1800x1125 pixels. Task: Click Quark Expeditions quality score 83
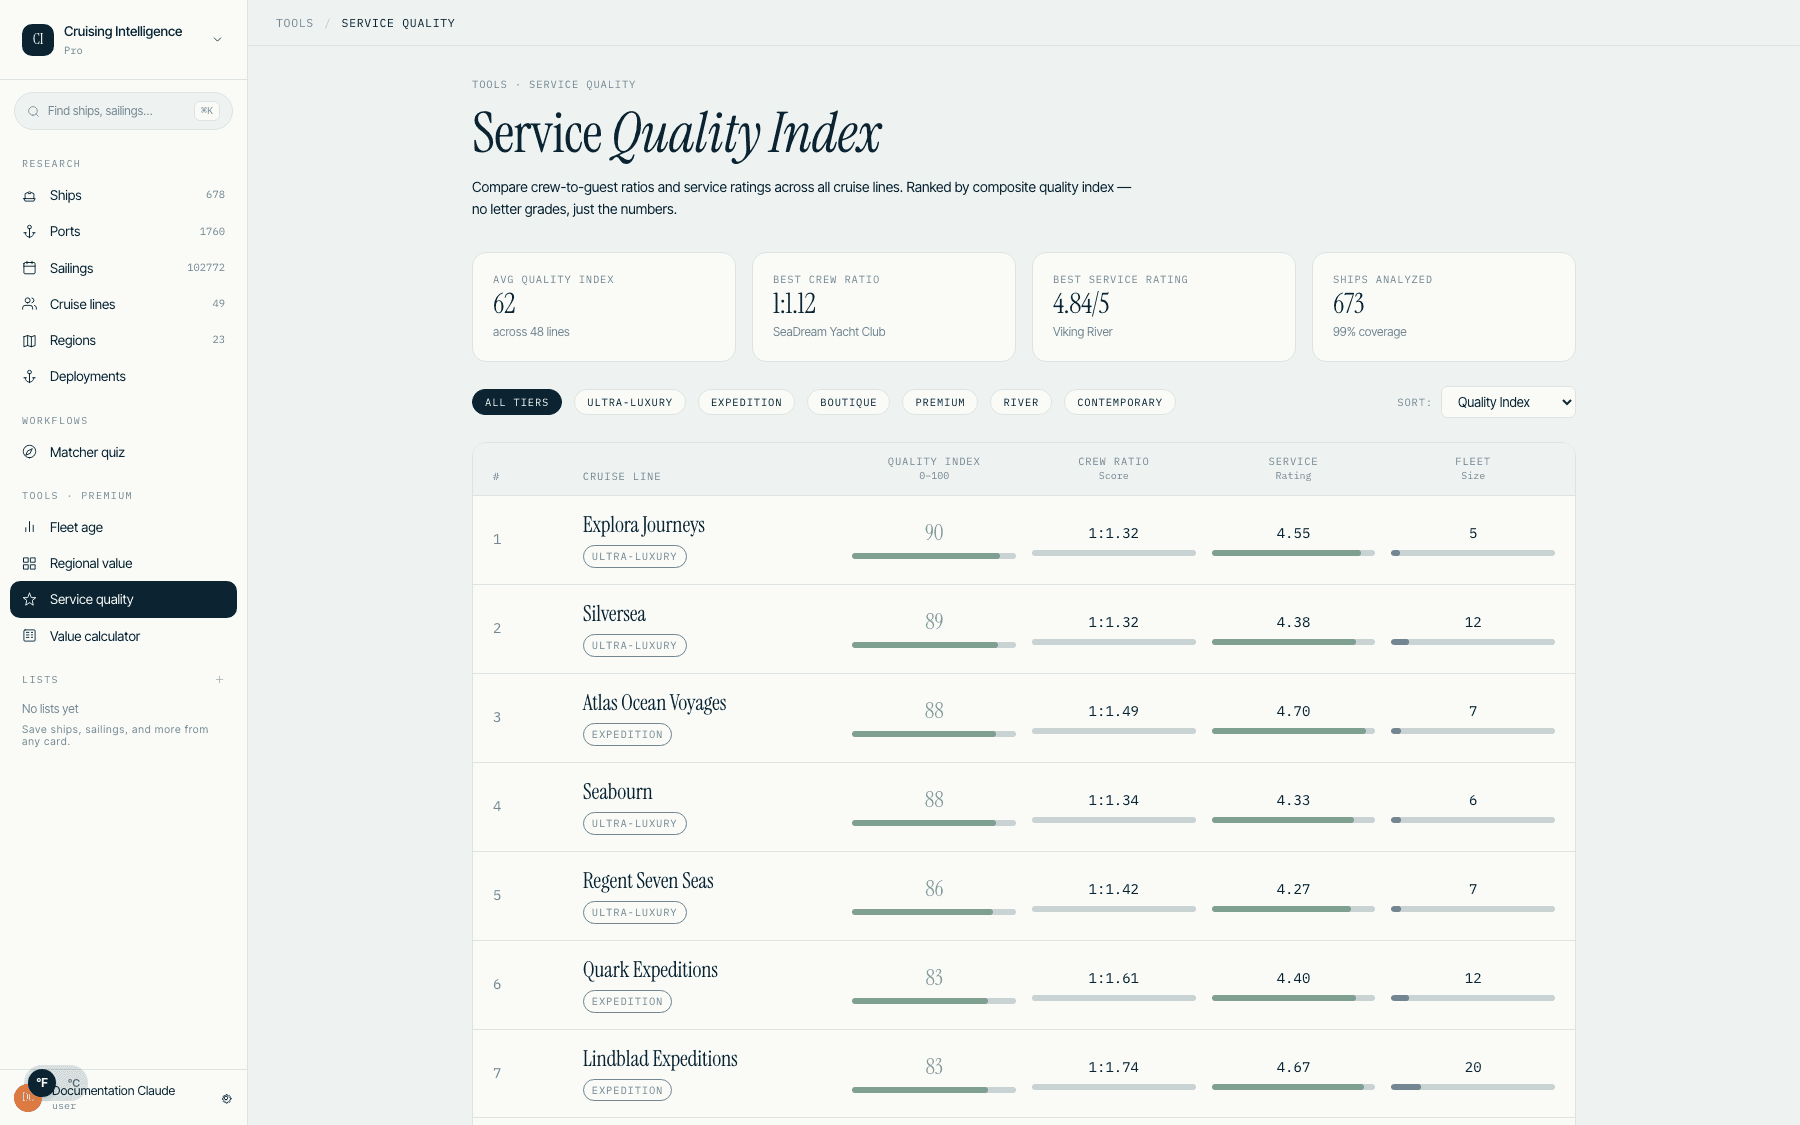(x=934, y=977)
